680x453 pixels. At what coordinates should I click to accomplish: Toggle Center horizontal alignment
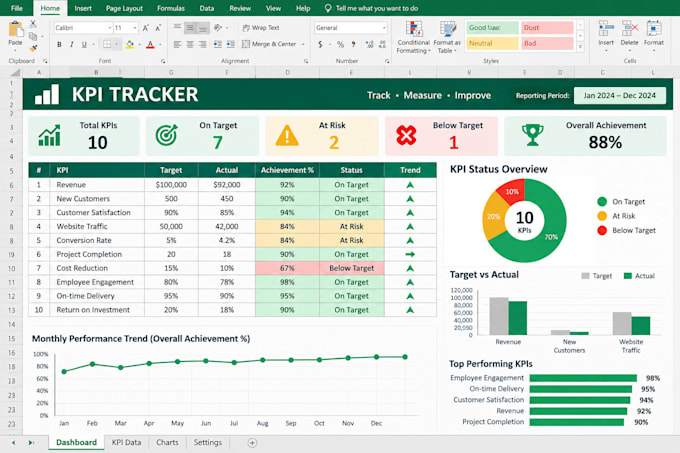point(190,44)
